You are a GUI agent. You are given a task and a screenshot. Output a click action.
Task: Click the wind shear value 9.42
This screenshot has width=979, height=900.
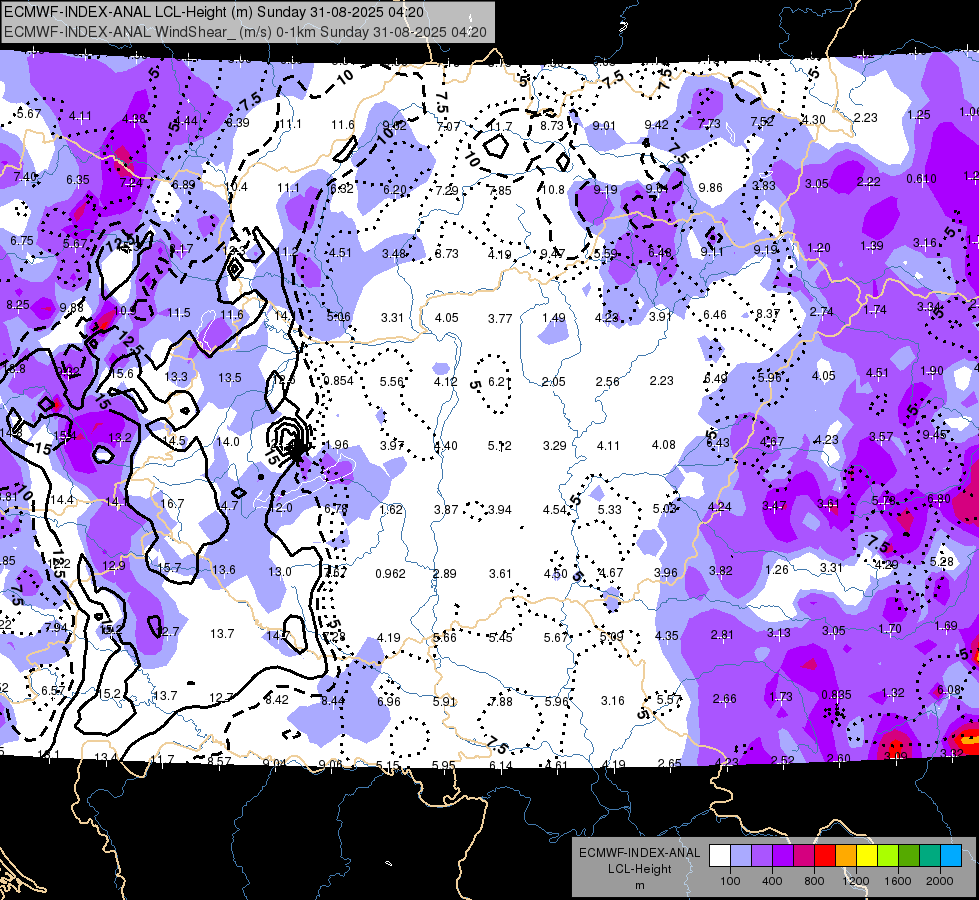657,125
